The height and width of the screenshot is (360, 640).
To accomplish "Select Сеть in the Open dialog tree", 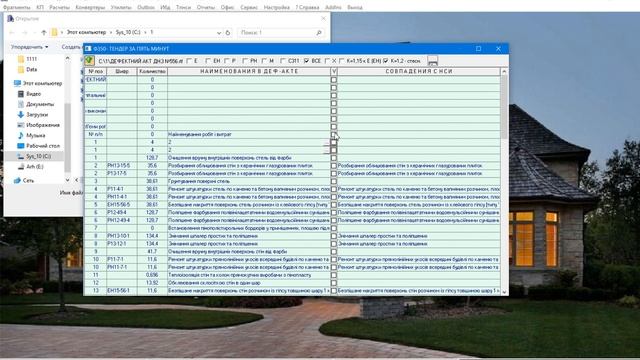I will tap(24, 180).
